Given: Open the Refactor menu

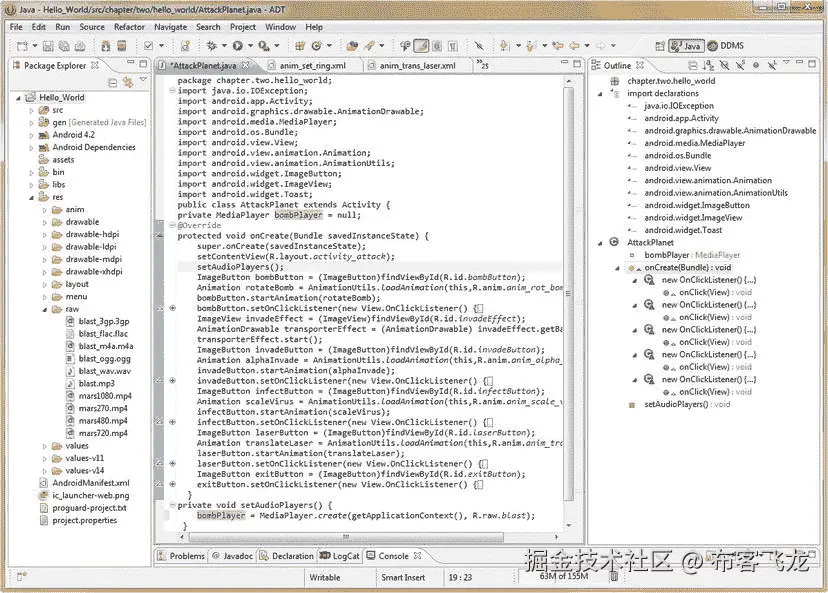Looking at the screenshot, I should tap(129, 27).
